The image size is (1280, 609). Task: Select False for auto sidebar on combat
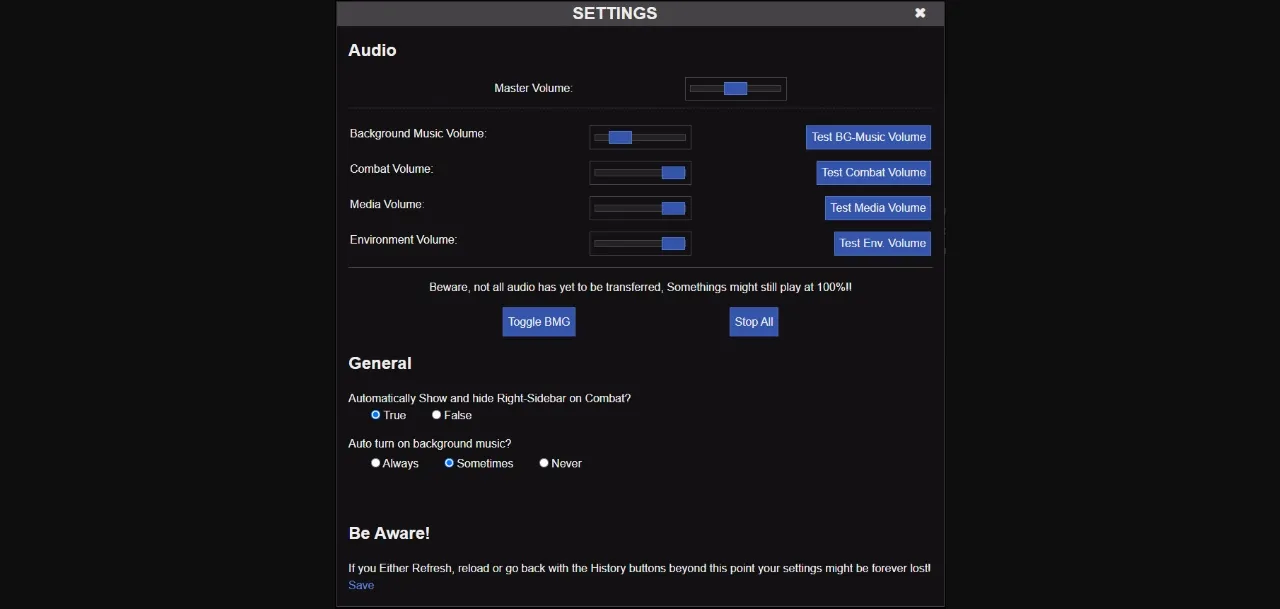[x=437, y=414]
